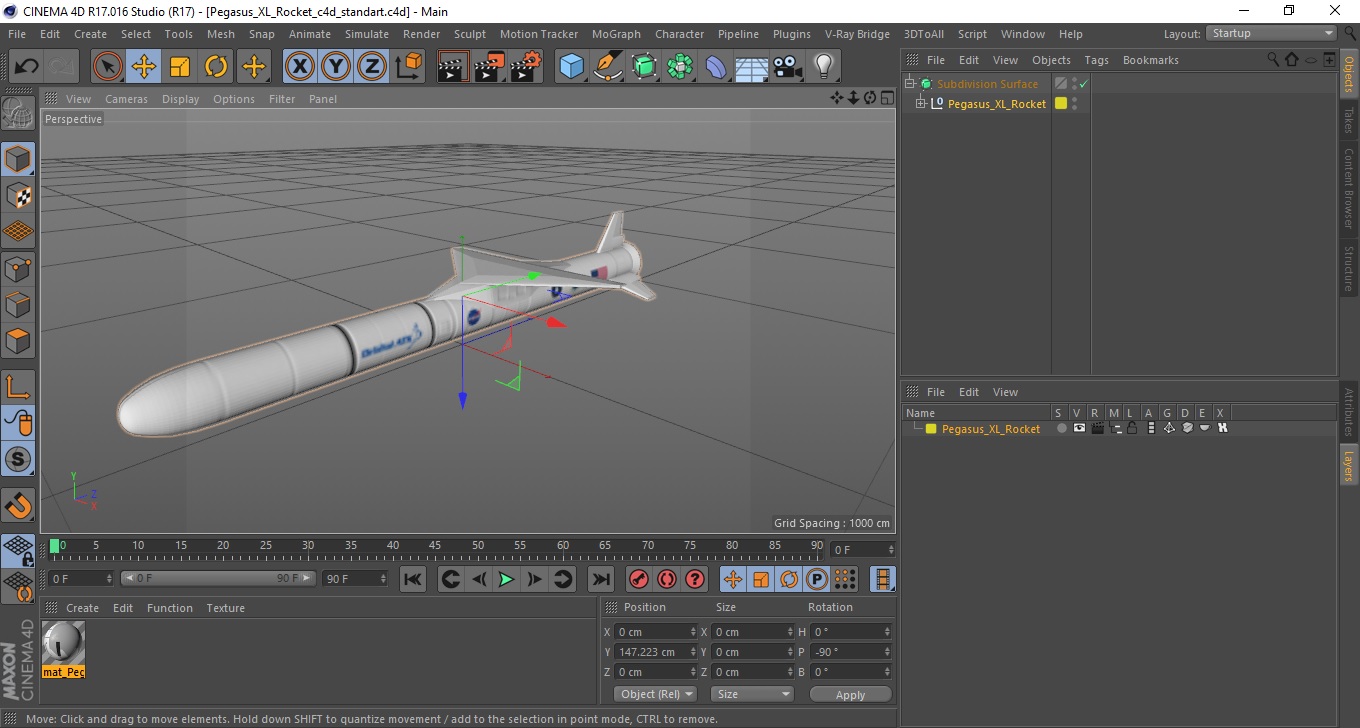Open the MoGraph menu
The width and height of the screenshot is (1360, 728).
tap(616, 34)
